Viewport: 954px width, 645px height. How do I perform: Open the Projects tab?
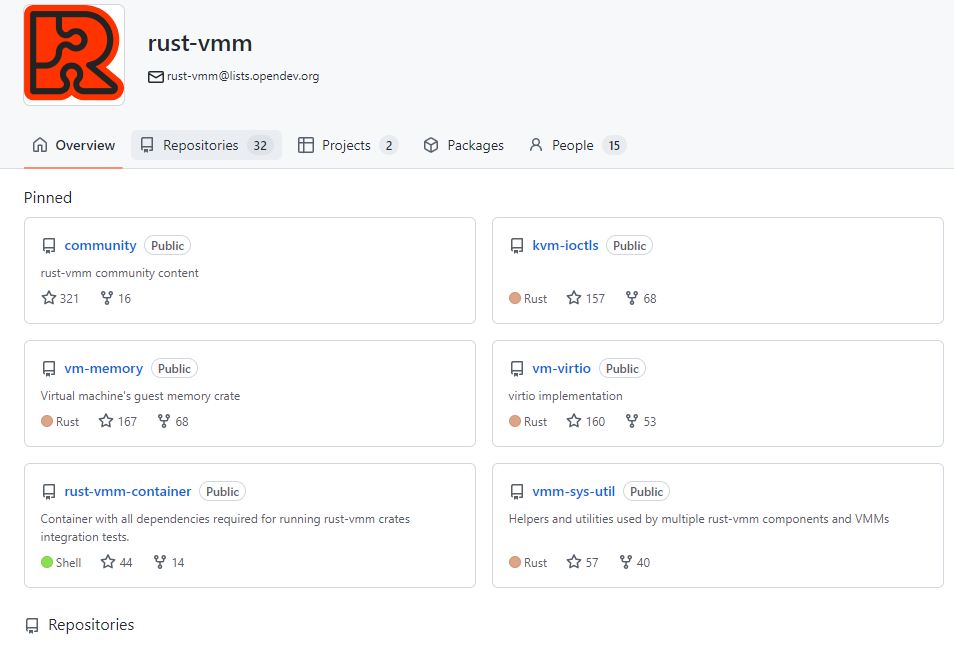(347, 145)
